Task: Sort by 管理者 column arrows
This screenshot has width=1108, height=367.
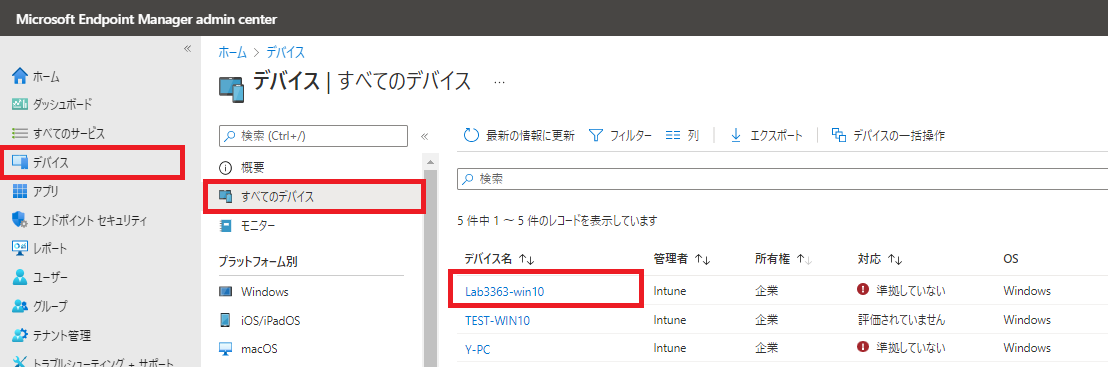Action: tap(702, 260)
